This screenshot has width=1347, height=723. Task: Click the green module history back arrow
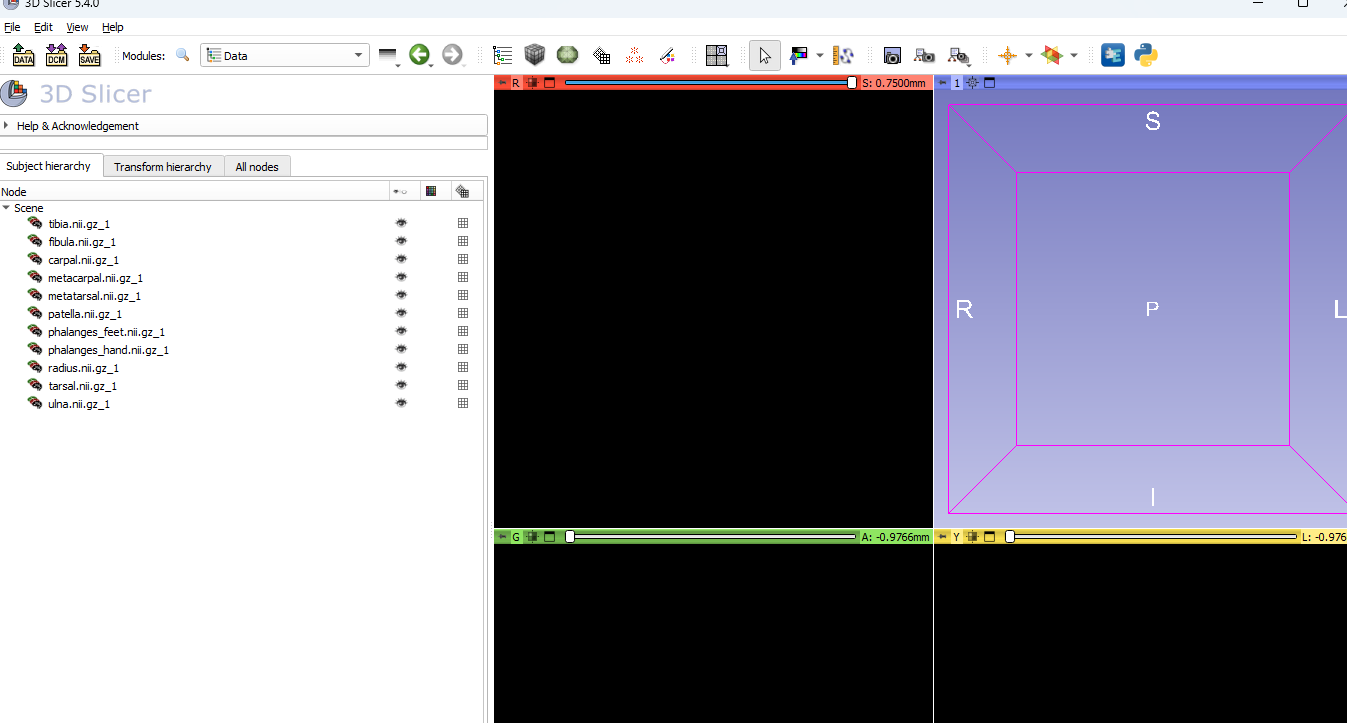tap(420, 55)
